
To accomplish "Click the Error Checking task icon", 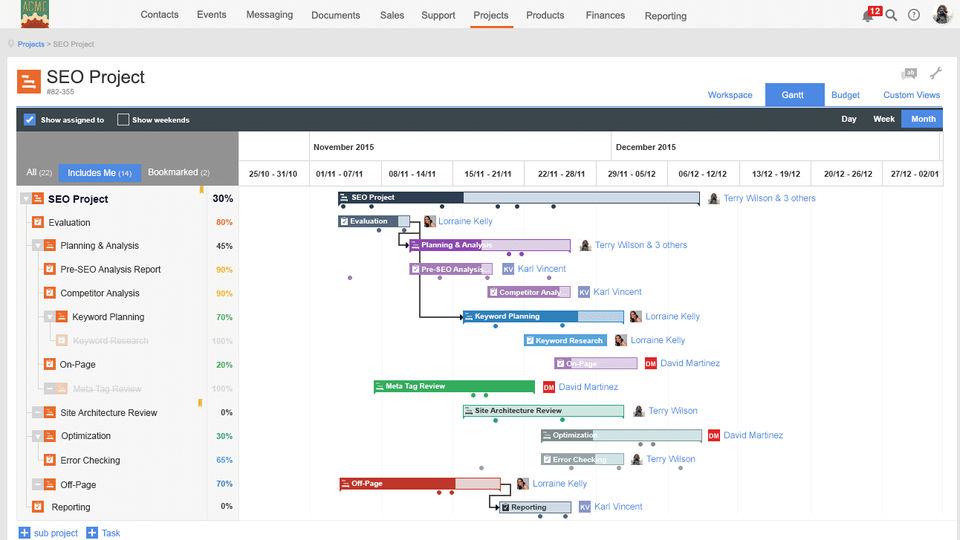I will click(50, 460).
